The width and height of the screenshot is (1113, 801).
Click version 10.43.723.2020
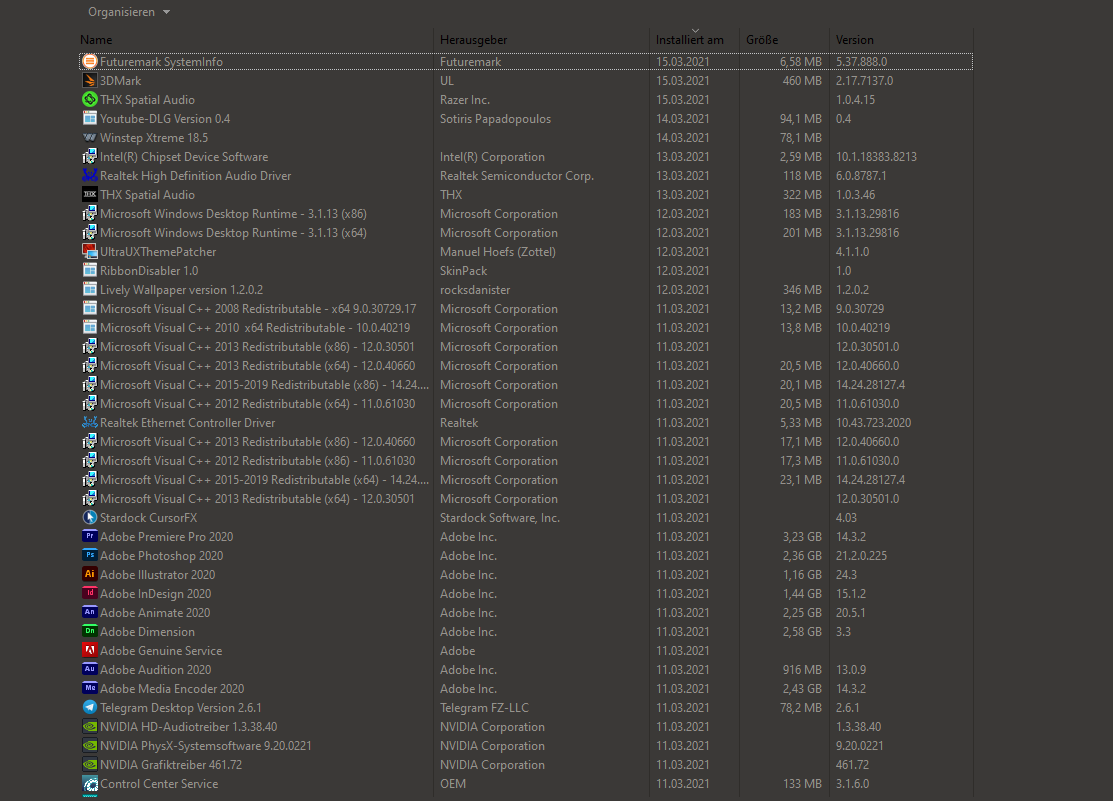tap(873, 423)
